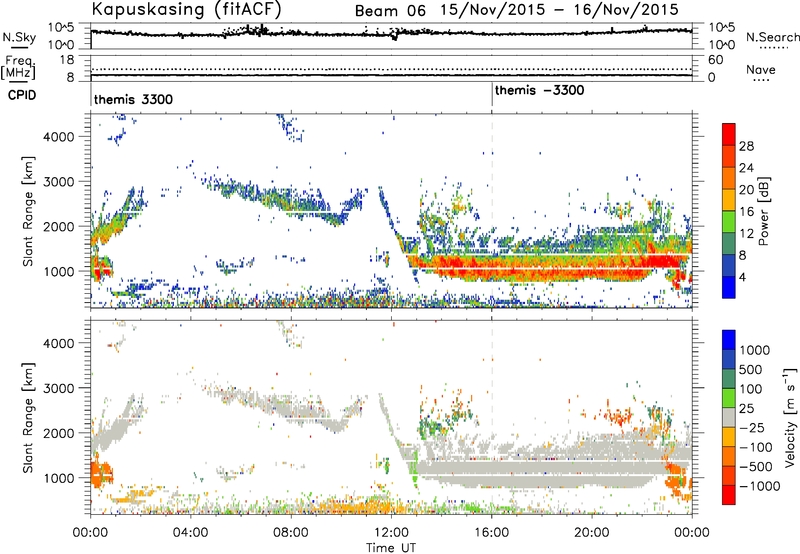
Task: Click the "12:00" time axis tick label
Action: 391,533
